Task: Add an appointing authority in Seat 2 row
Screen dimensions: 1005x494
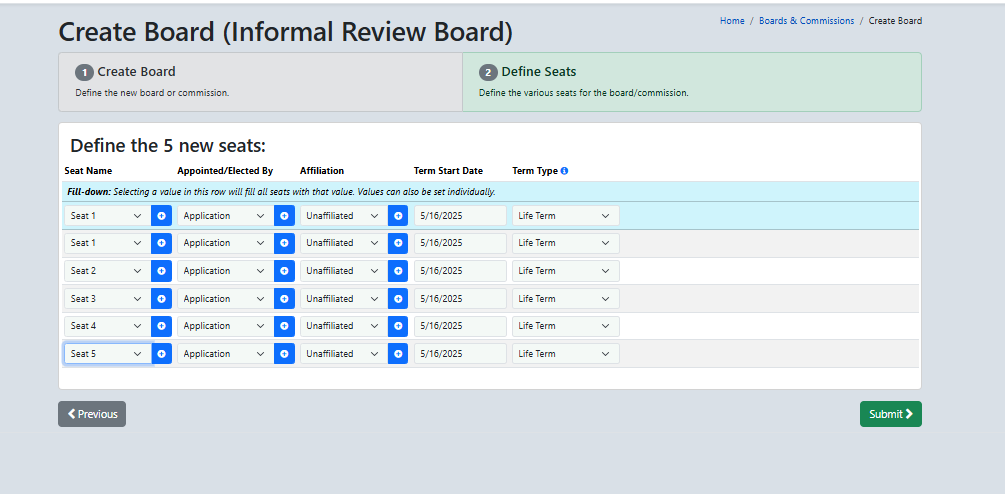Action: [x=285, y=271]
